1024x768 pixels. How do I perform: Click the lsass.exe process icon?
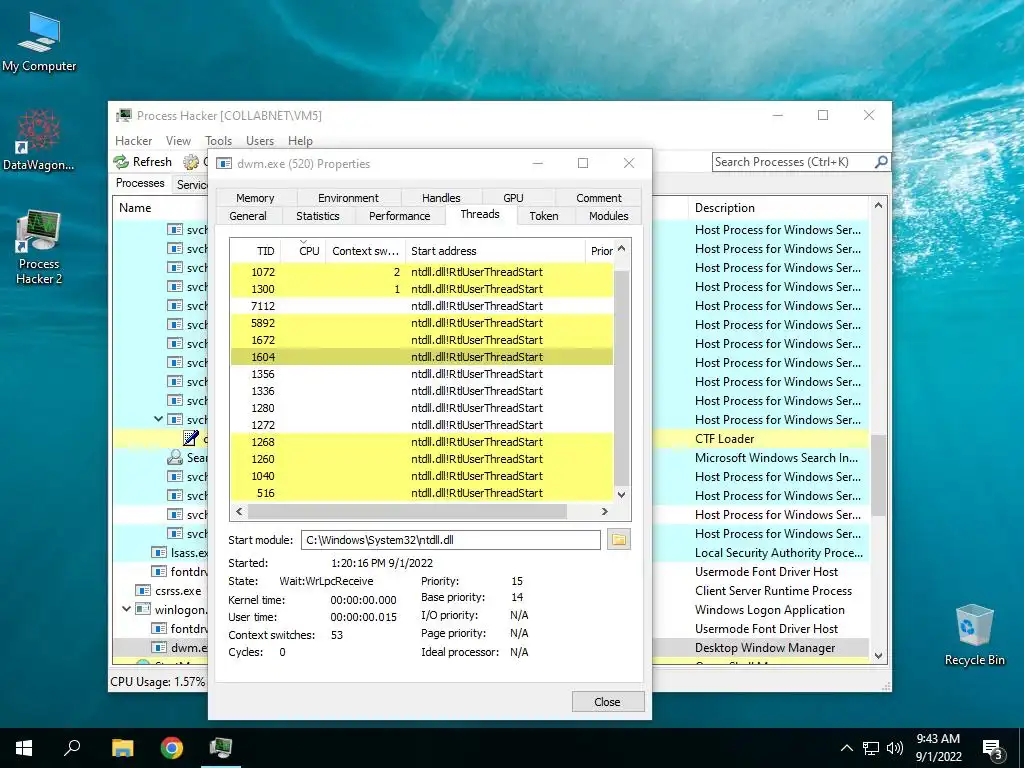(x=159, y=552)
